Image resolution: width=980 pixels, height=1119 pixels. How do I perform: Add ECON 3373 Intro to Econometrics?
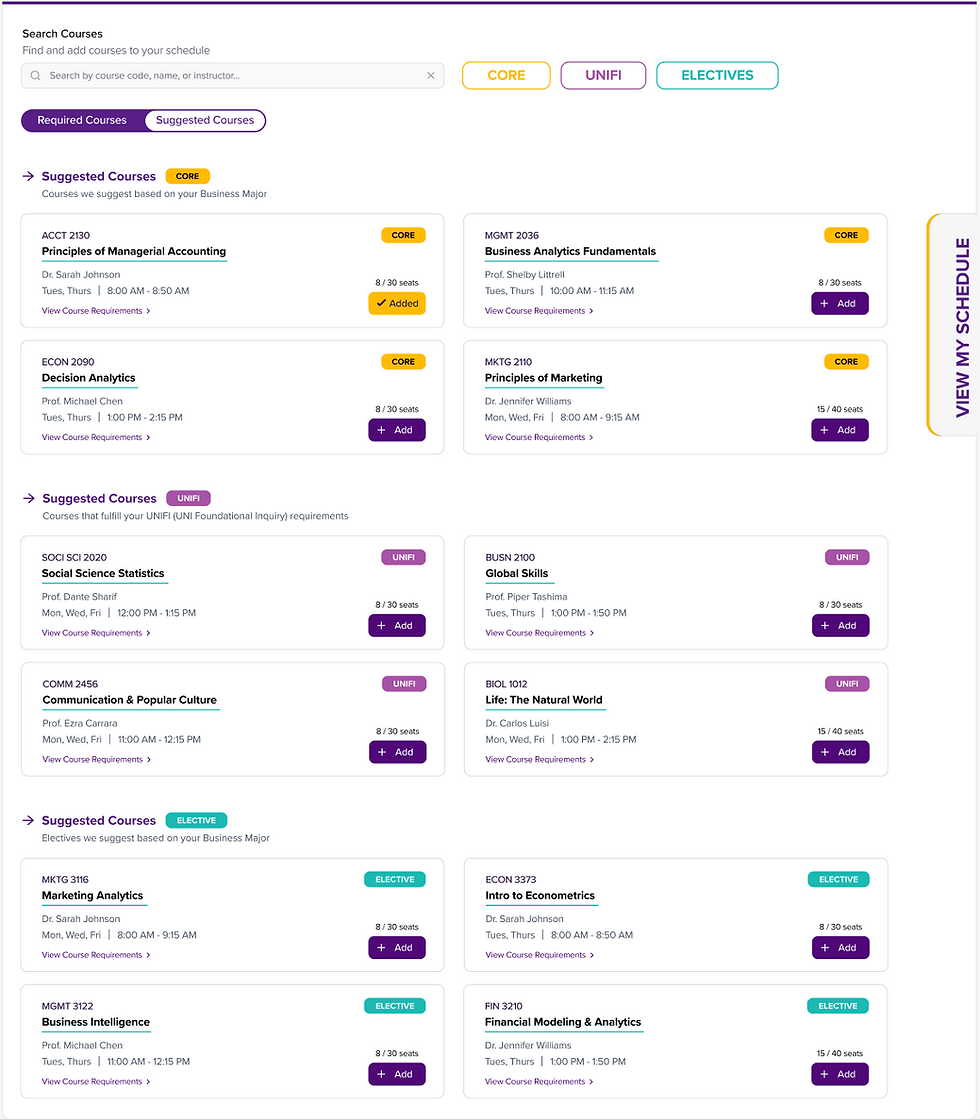[840, 947]
